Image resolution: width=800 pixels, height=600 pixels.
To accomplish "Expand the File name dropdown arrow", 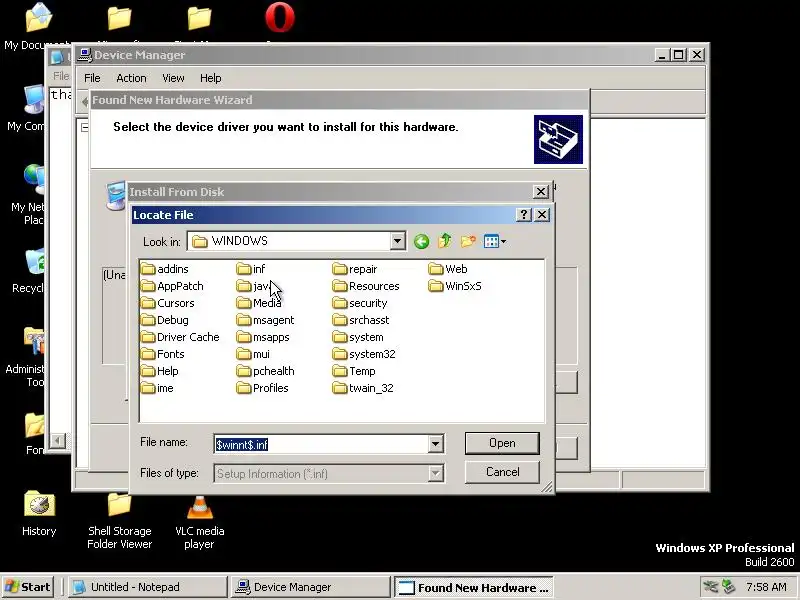I will (x=435, y=444).
